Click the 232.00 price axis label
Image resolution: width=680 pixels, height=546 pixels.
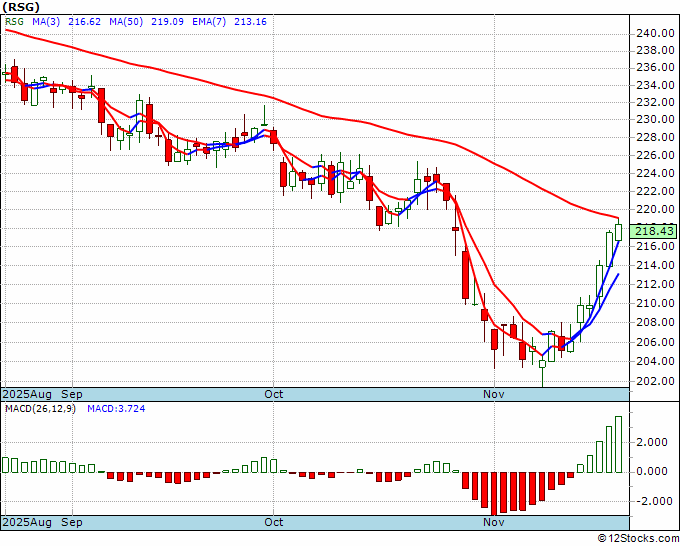(655, 102)
